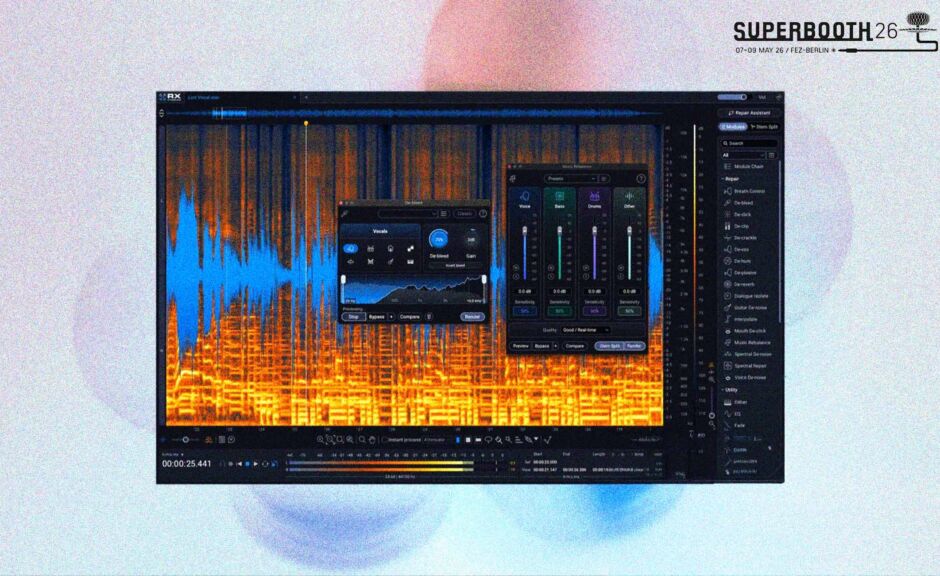Screen dimensions: 940x576
Task: Select Module Chain in the side panel
Action: point(744,167)
